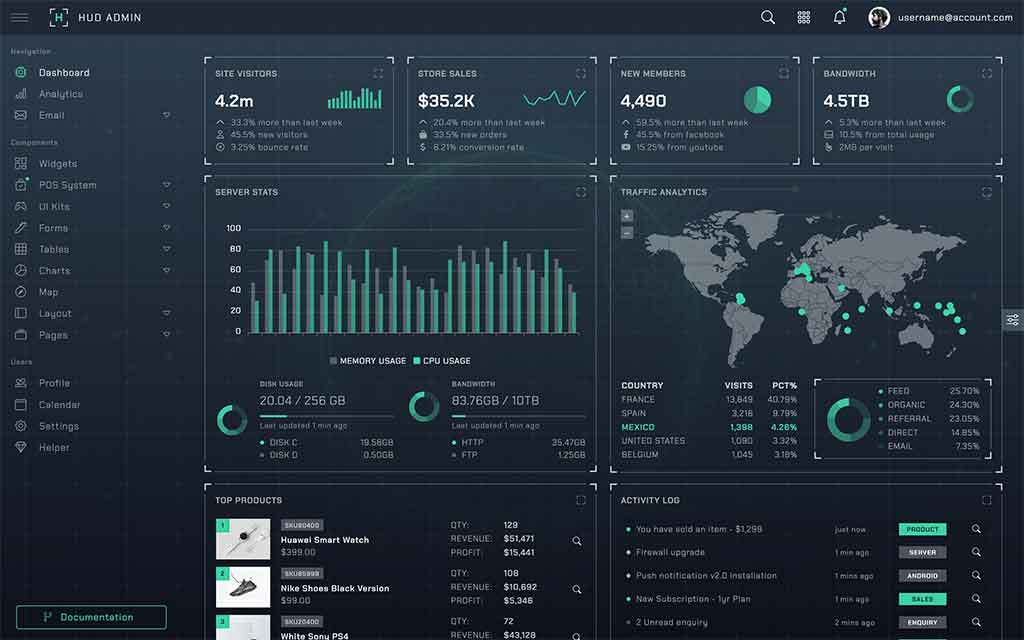The height and width of the screenshot is (640, 1024).
Task: Open the search in the top bar
Action: click(767, 17)
